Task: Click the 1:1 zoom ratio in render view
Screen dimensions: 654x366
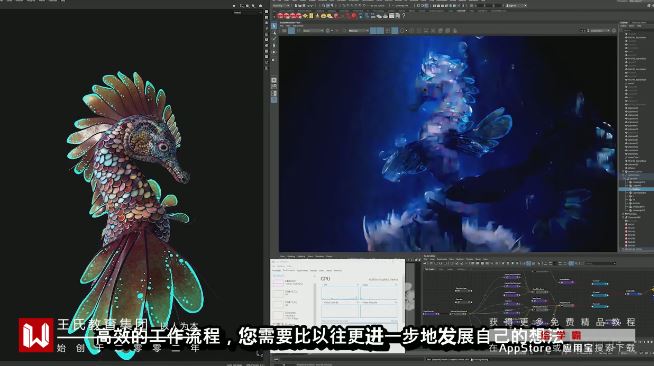Action: 583,30
